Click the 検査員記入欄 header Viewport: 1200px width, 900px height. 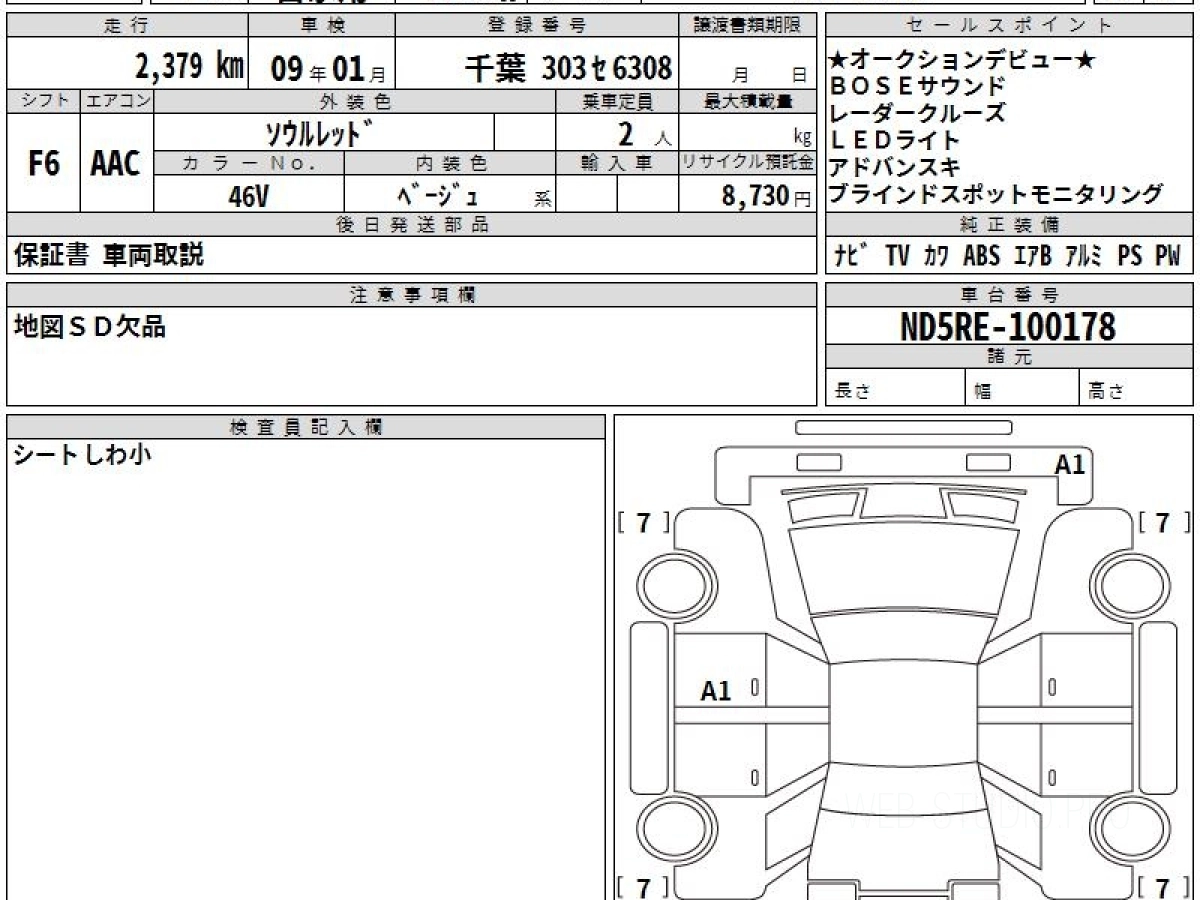tap(306, 427)
